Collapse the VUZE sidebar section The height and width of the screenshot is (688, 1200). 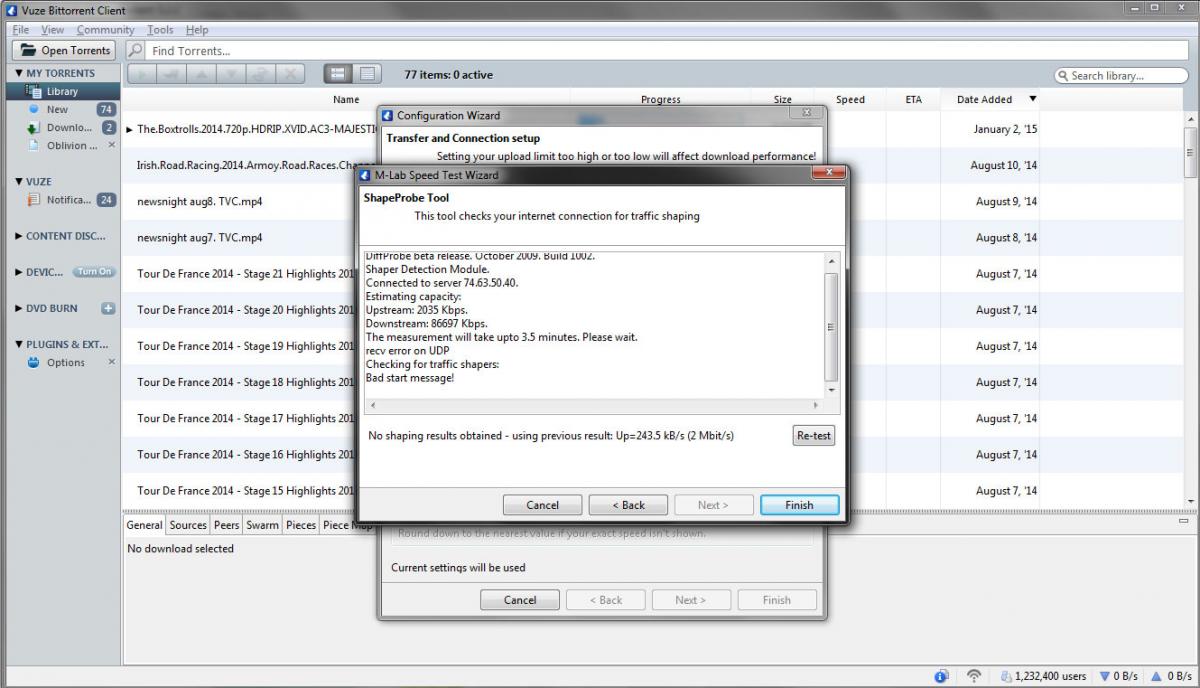click(19, 182)
